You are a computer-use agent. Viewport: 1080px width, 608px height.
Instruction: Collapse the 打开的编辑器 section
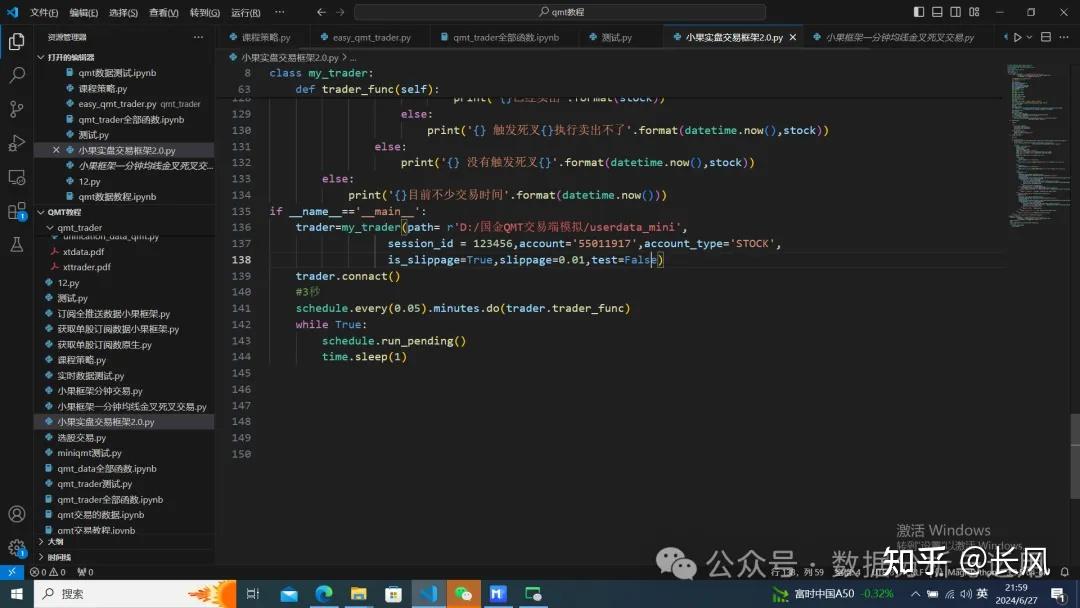point(70,57)
